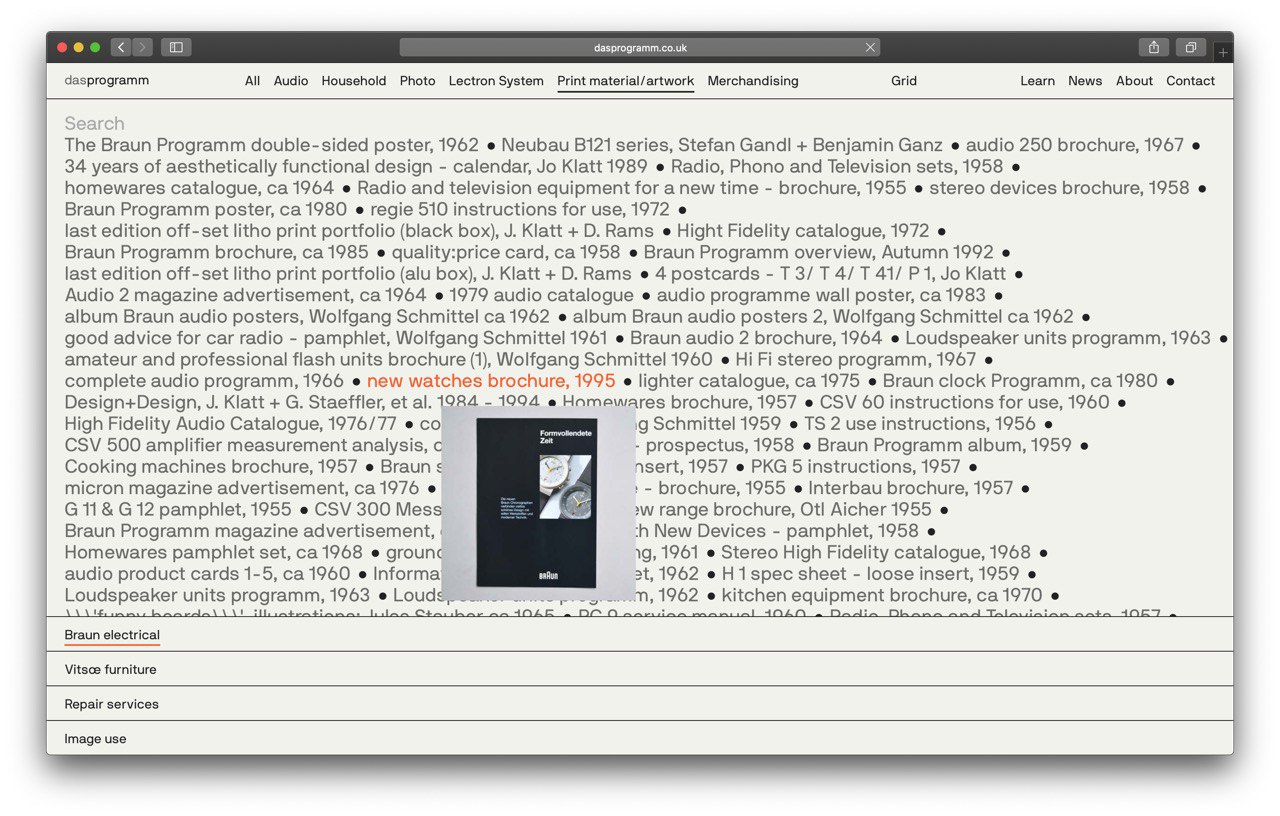Screen dimensions: 1280x816
Task: Click the dasprogramm logo
Action: 107,81
